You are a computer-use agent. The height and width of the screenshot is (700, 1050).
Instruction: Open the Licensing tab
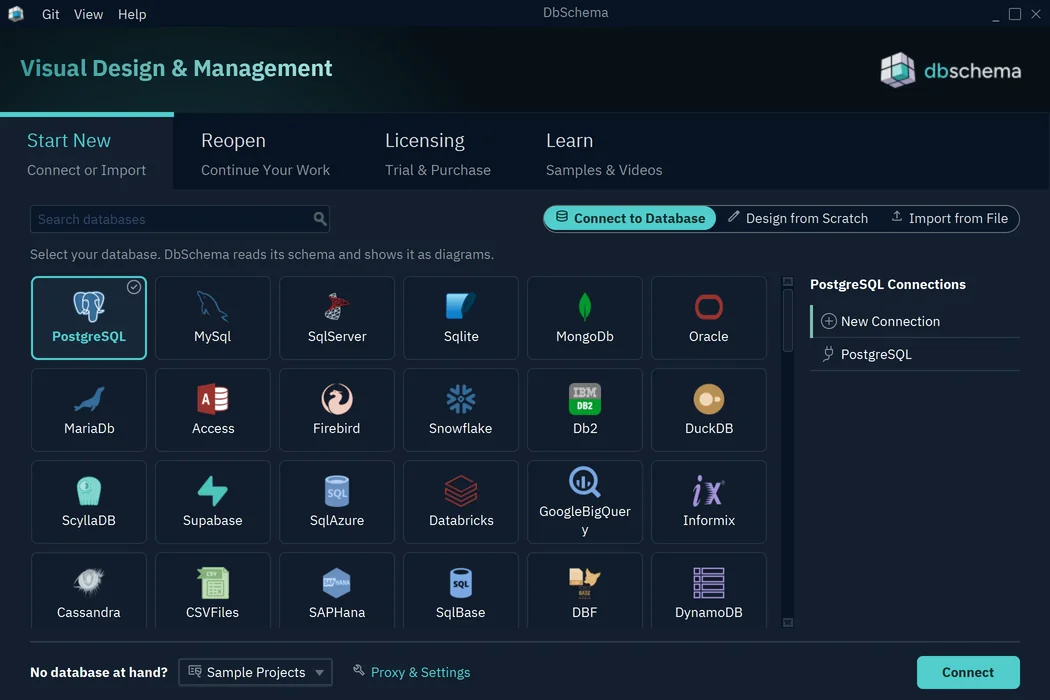click(x=437, y=153)
